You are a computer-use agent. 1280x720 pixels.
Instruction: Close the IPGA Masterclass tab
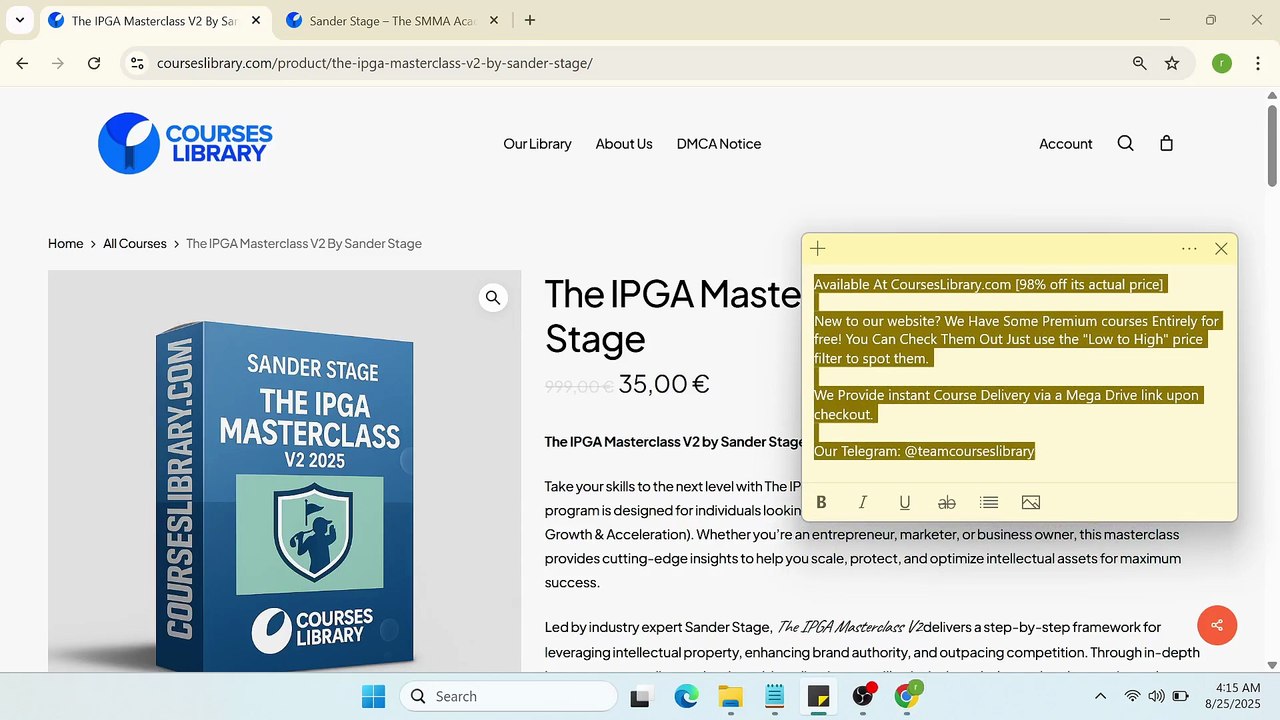(256, 20)
